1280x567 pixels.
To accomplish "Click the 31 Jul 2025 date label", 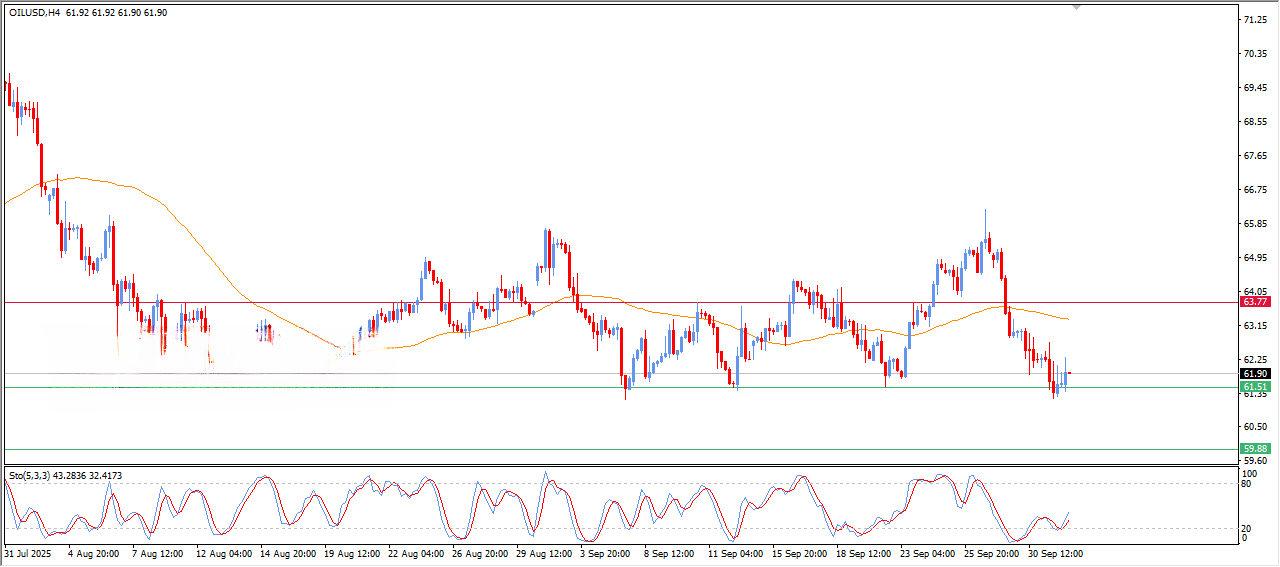I will 28,553.
